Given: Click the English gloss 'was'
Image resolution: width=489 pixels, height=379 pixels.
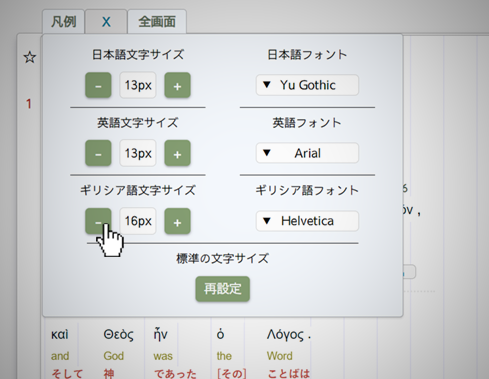Looking at the screenshot, I should (163, 356).
